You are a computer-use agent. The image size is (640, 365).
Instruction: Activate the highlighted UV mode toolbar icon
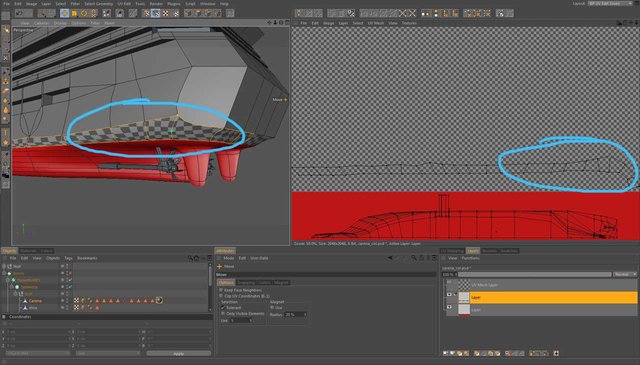156,13
